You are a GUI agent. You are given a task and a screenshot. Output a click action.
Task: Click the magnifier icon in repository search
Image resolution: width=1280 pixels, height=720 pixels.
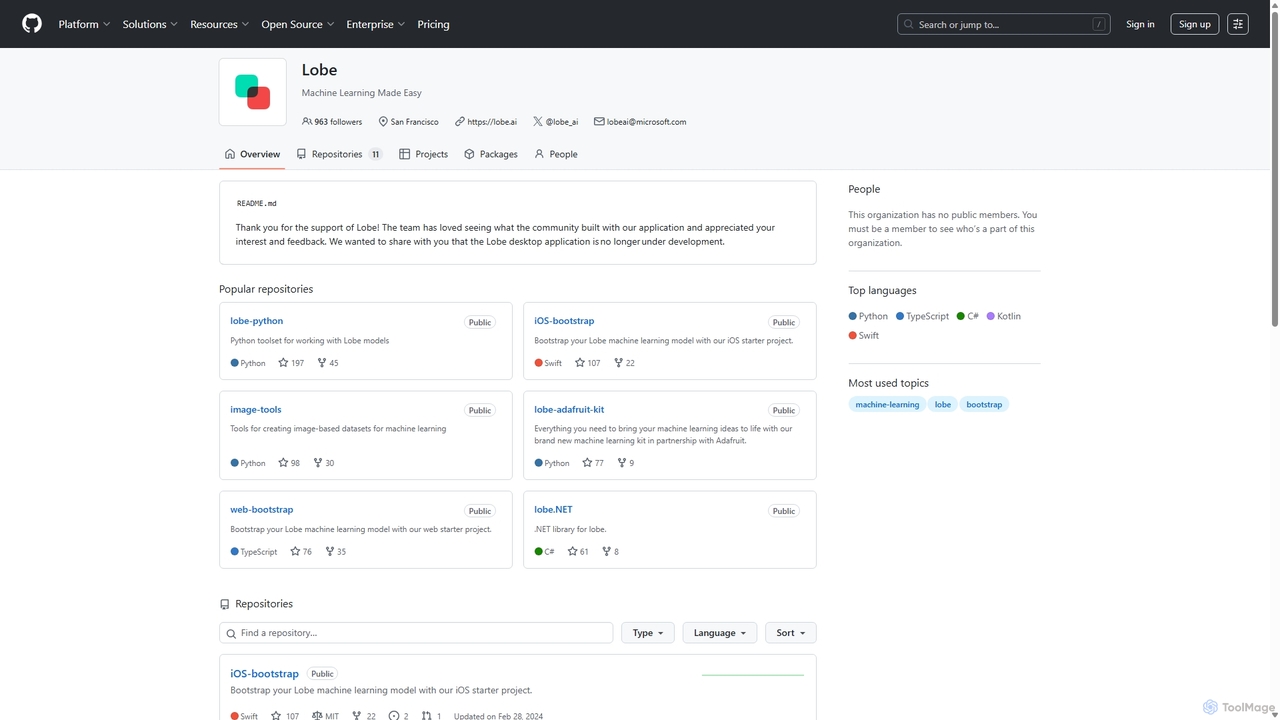[232, 633]
